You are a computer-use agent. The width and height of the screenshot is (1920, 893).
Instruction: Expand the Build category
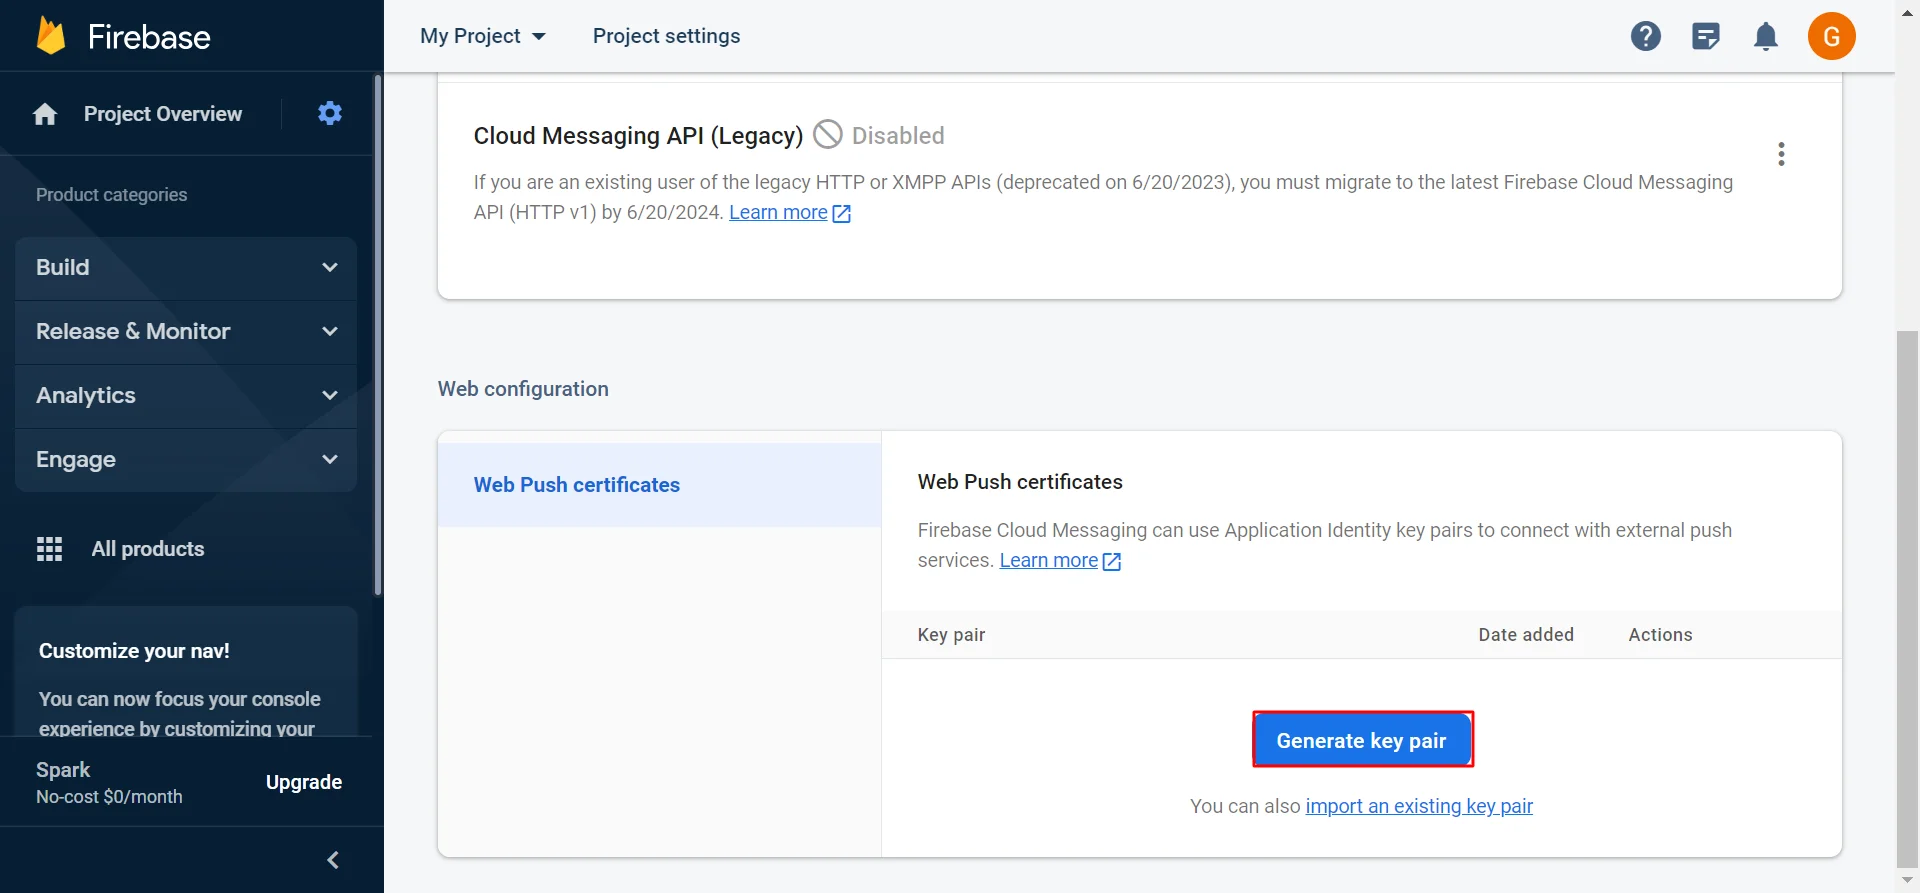pos(186,267)
